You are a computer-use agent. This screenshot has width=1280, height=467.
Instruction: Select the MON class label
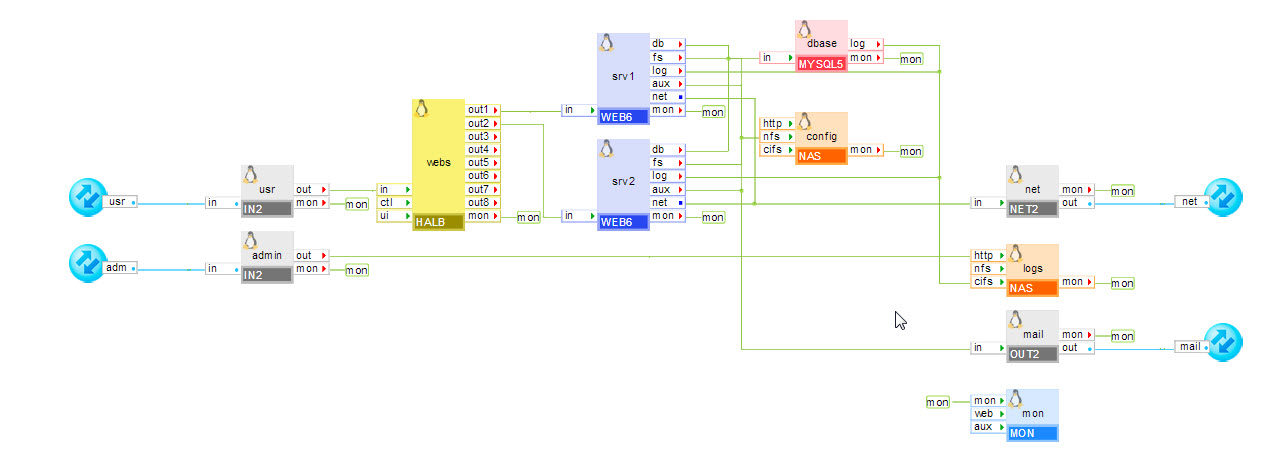pyautogui.click(x=1032, y=434)
